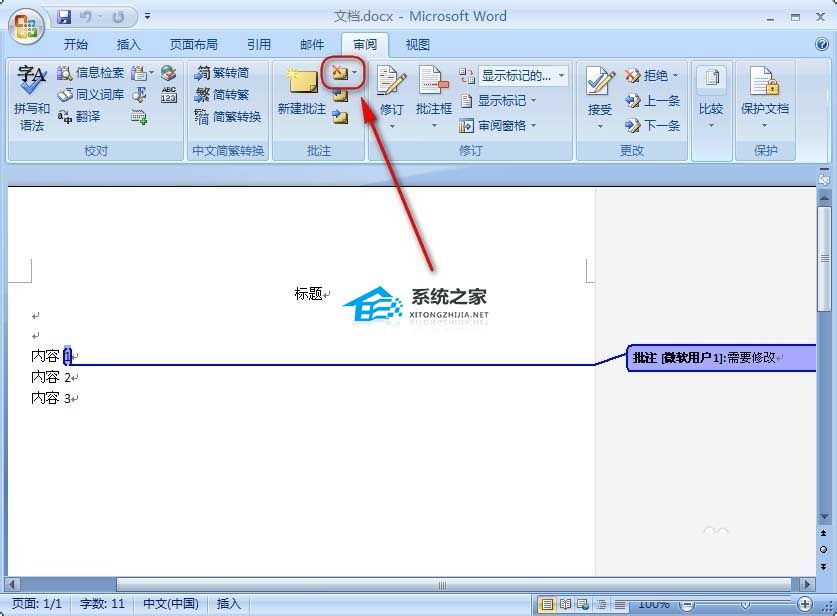Viewport: 837px width, 616px height.
Task: Switch to Print Layout view
Action: tap(547, 605)
